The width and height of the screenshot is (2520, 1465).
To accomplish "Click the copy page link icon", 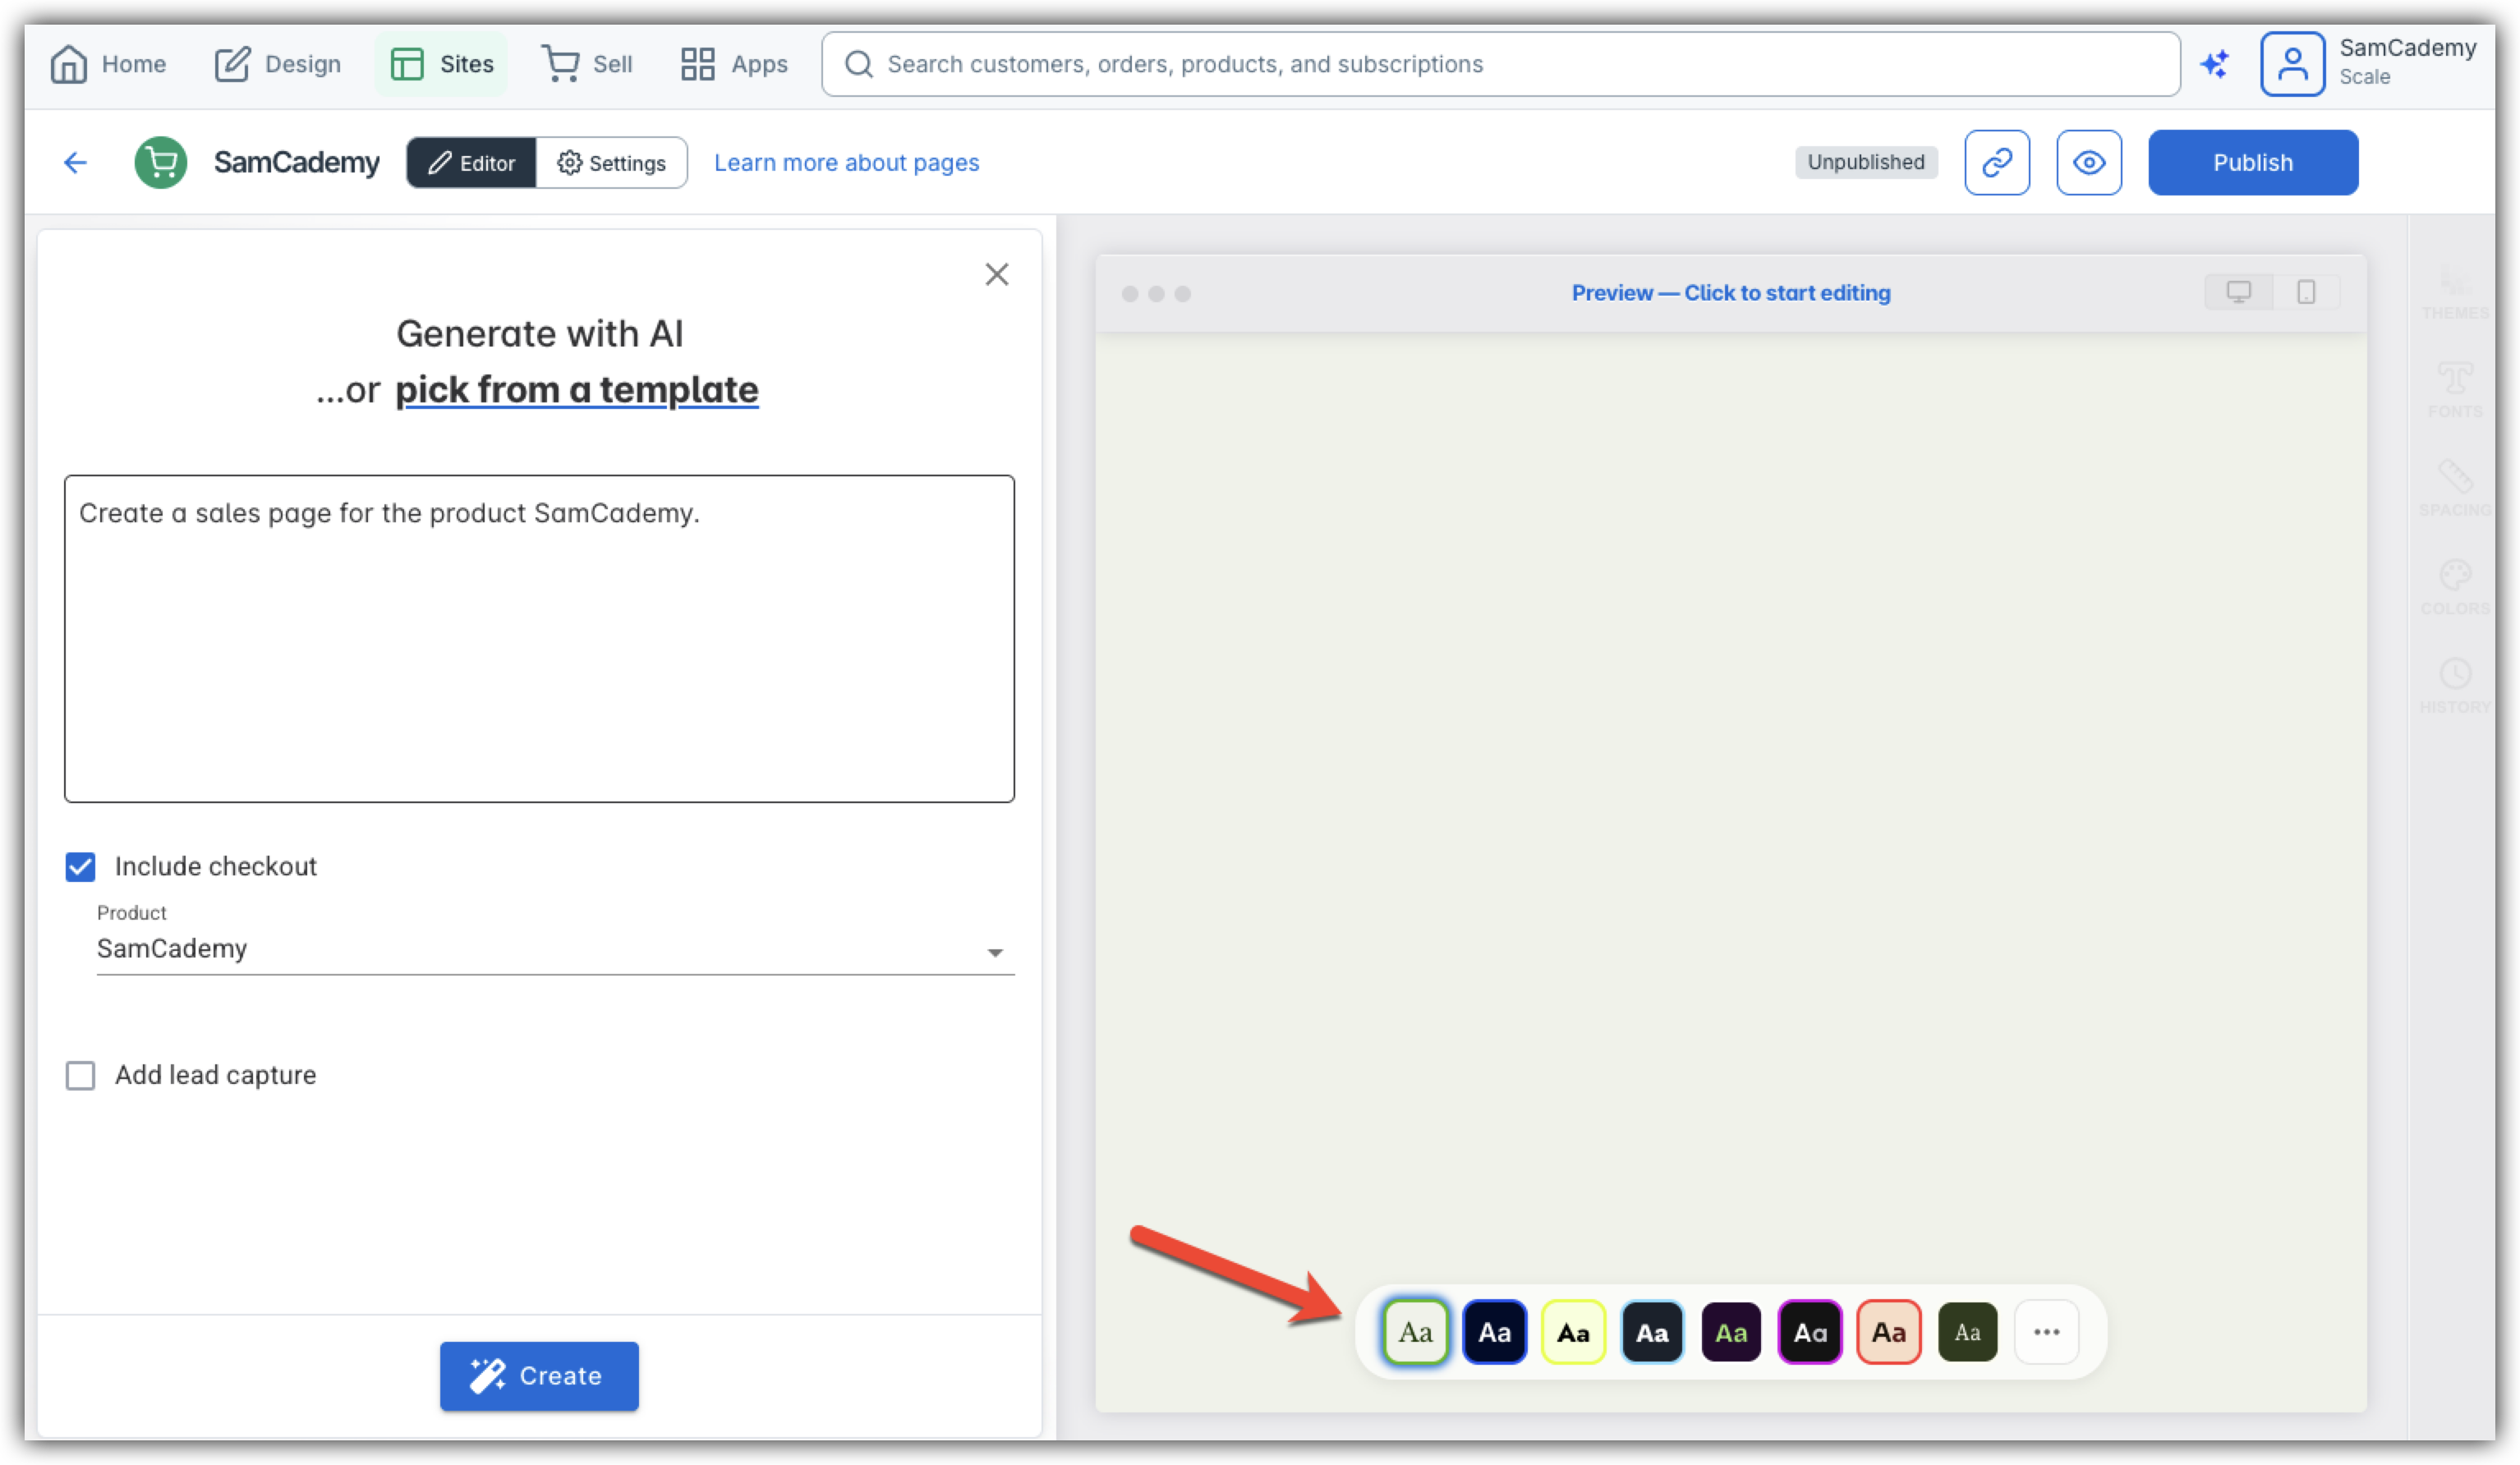I will click(x=1996, y=162).
